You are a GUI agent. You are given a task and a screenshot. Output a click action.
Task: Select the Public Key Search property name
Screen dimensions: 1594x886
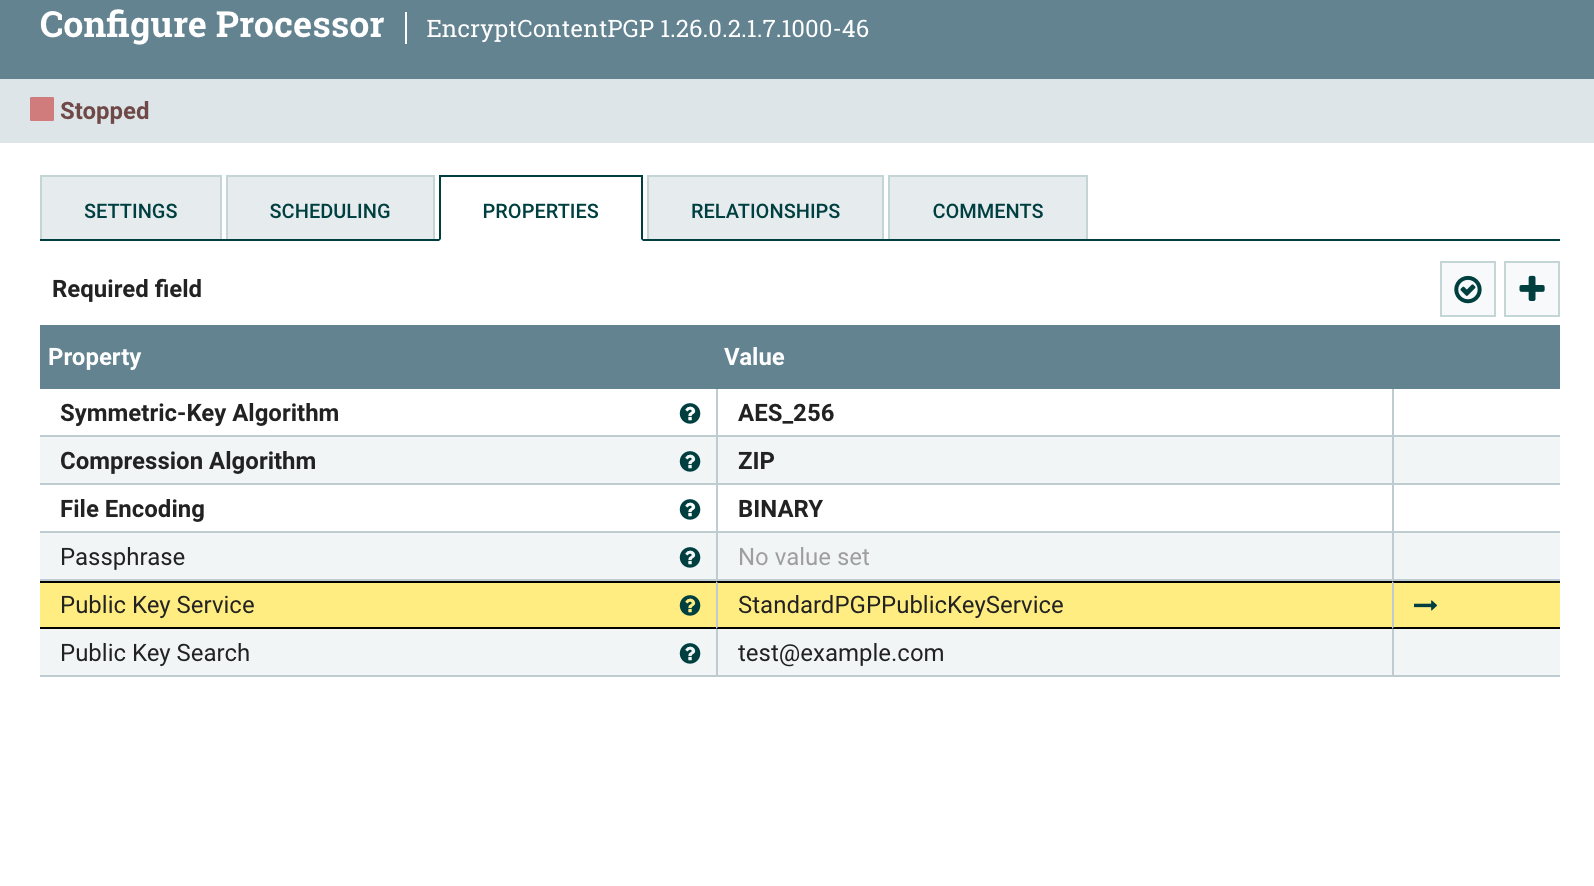point(155,653)
